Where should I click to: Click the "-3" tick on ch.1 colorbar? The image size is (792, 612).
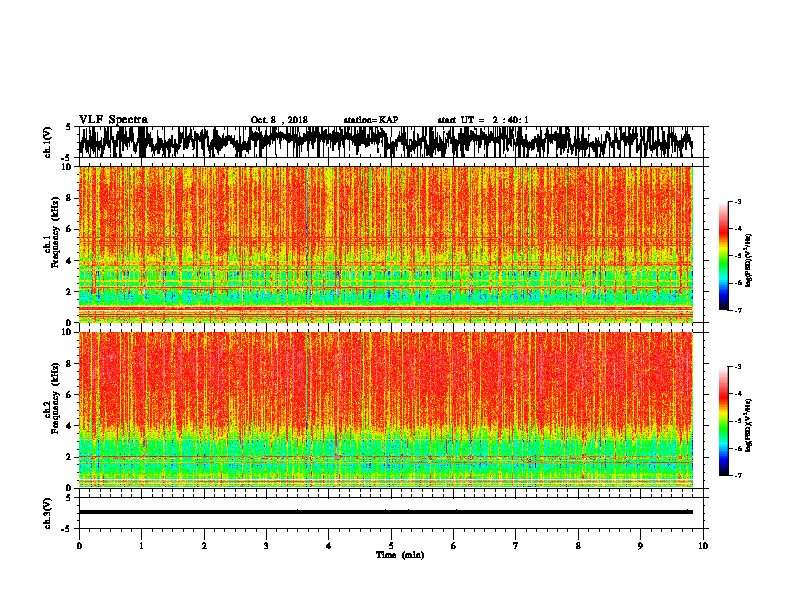[x=737, y=202]
